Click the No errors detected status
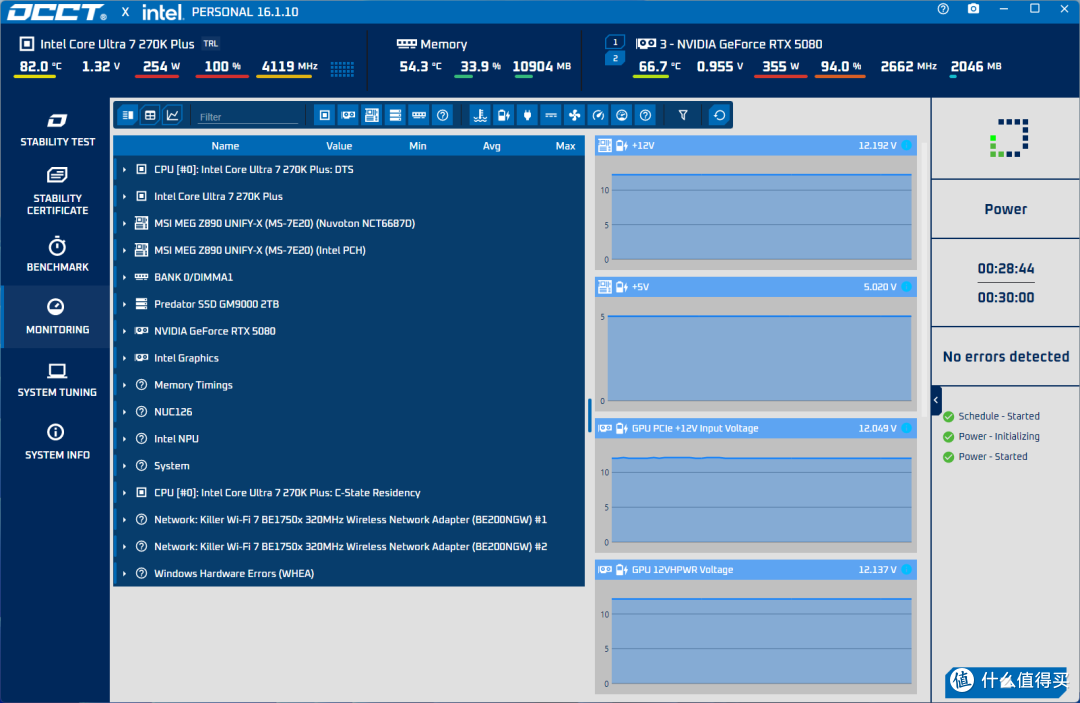 coord(1006,357)
